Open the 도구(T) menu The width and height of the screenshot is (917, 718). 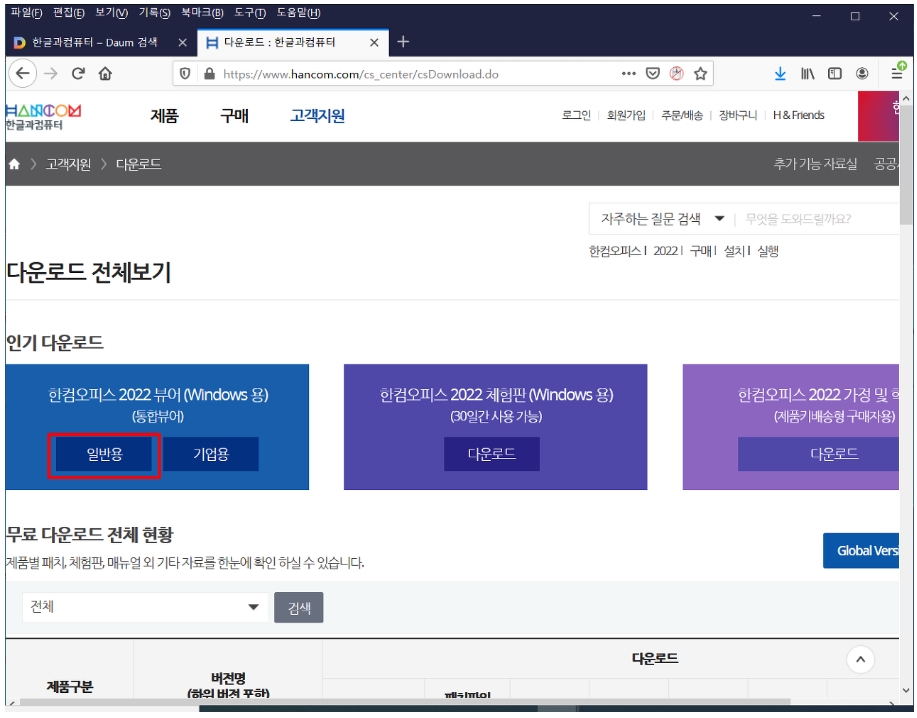point(250,13)
